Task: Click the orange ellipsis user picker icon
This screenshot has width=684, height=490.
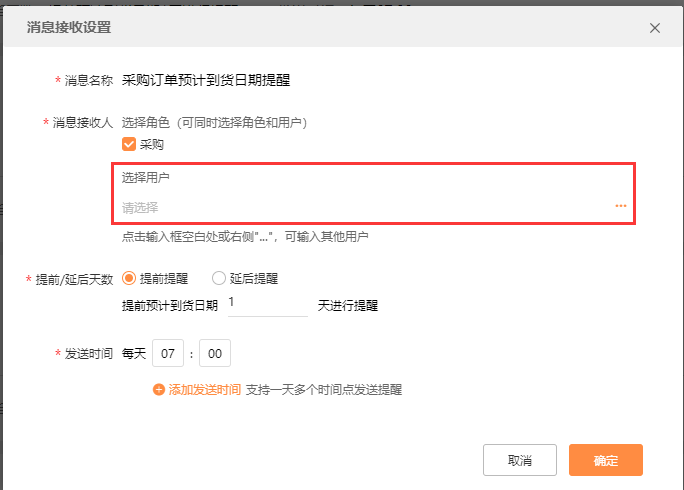Action: (621, 206)
